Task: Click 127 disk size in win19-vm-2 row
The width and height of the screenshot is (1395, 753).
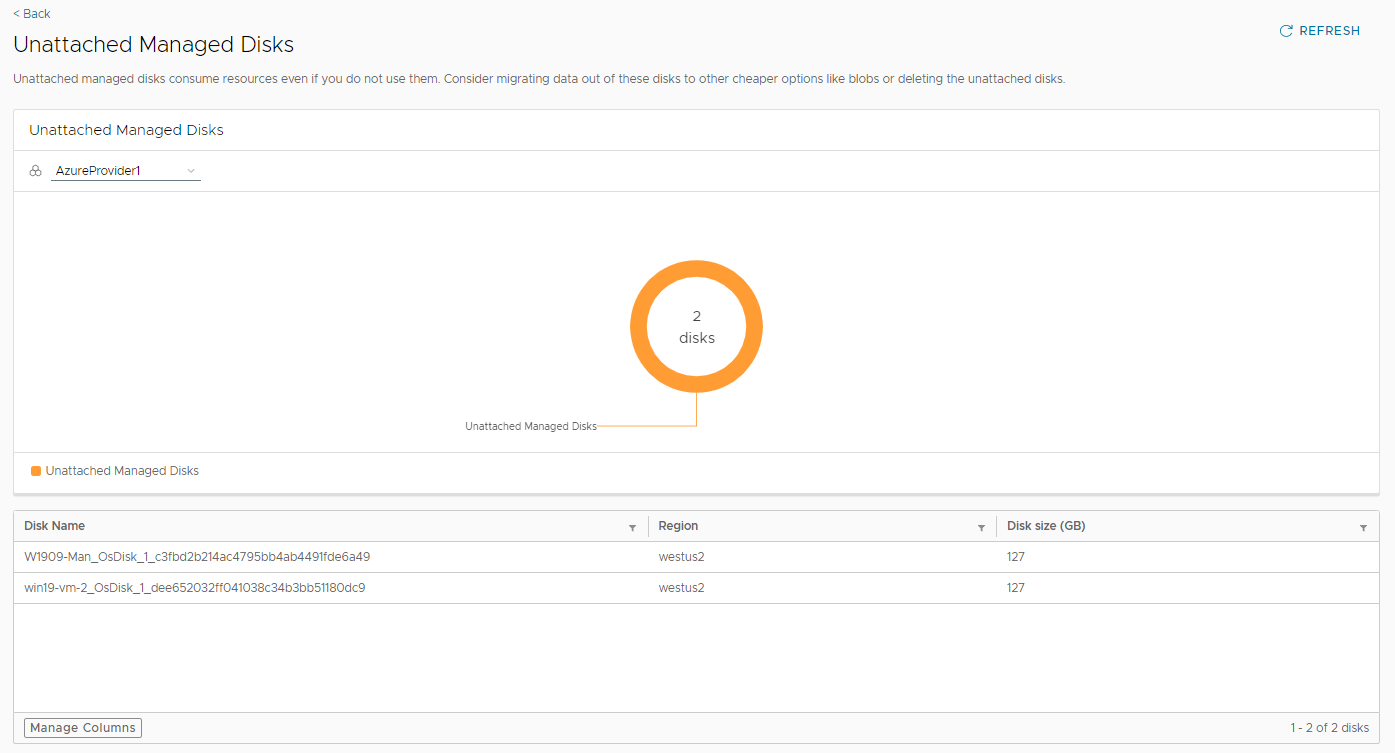Action: pos(1016,588)
